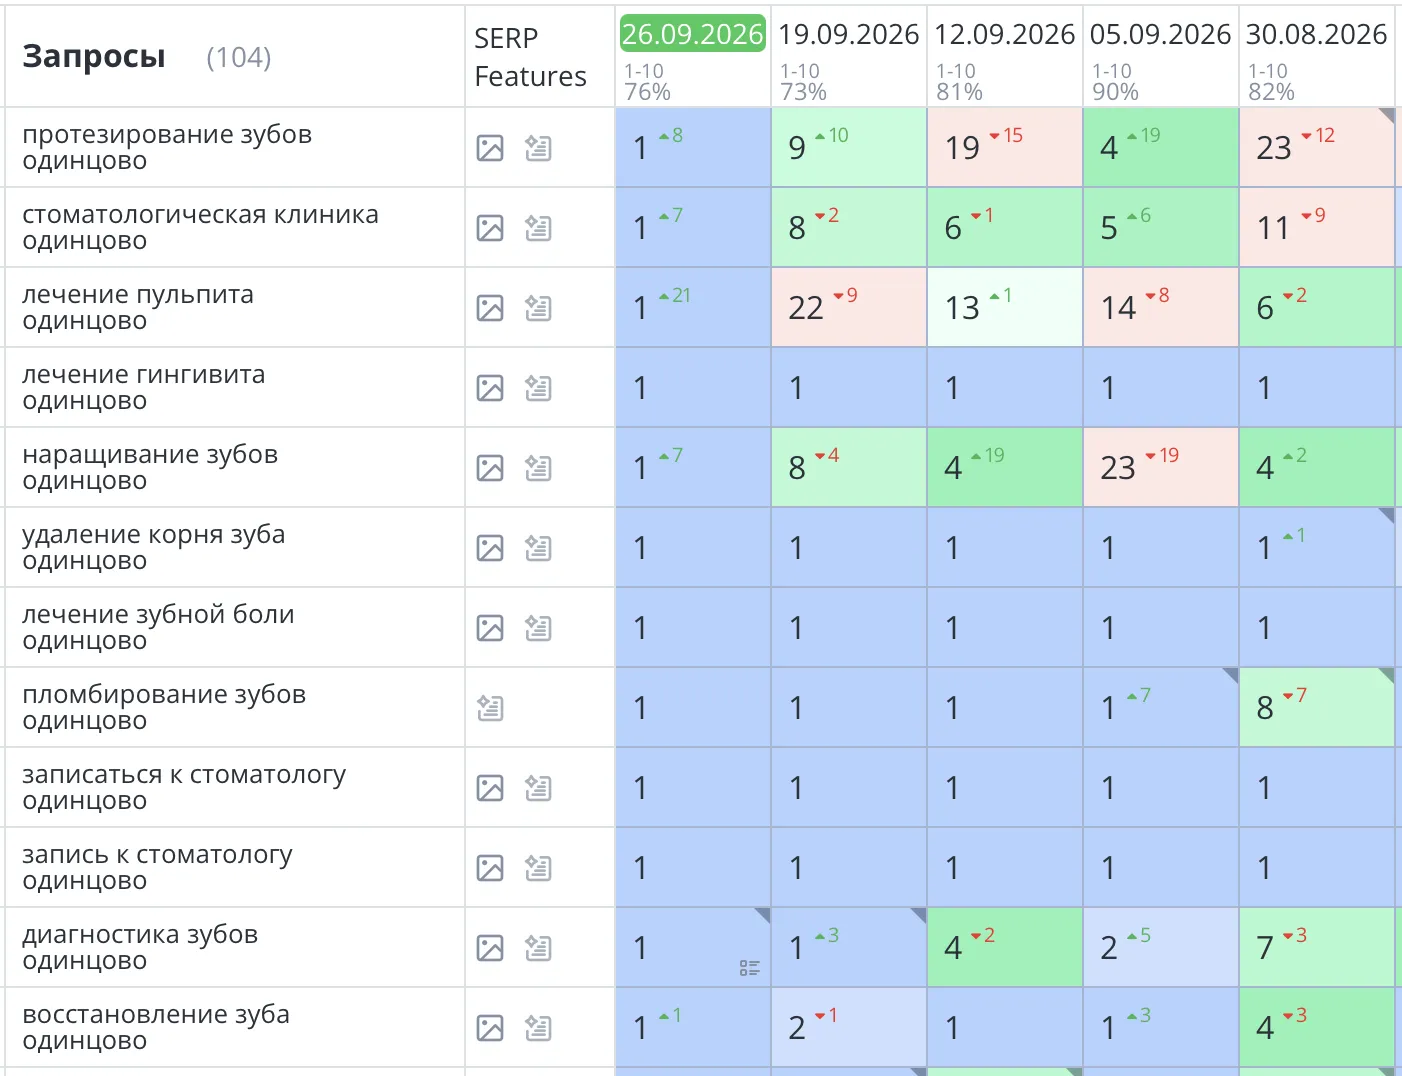This screenshot has width=1402, height=1076.
Task: Click image SERP icon for протезирование зубов одинцово
Action: (490, 148)
